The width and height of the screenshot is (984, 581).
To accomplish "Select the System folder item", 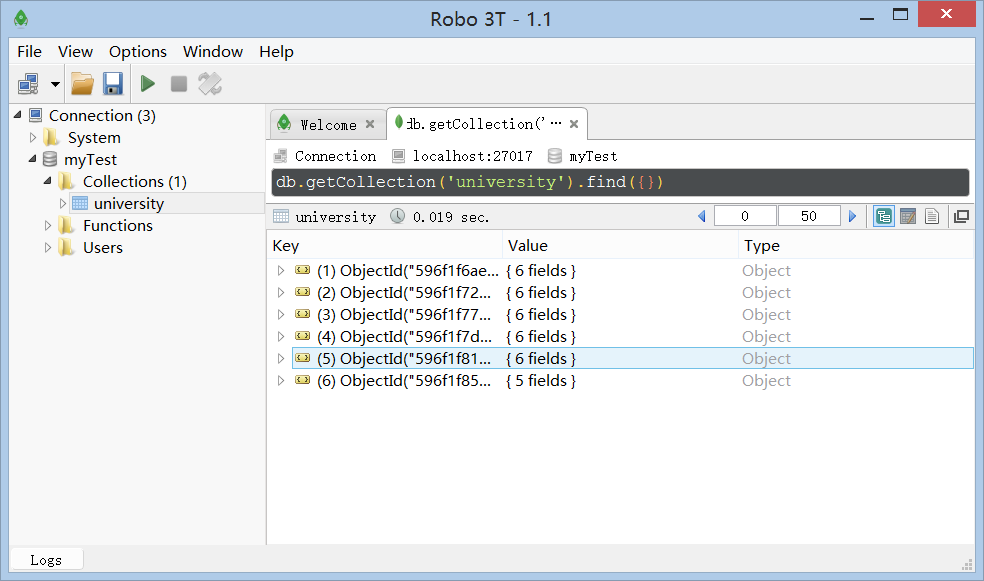I will click(x=94, y=137).
